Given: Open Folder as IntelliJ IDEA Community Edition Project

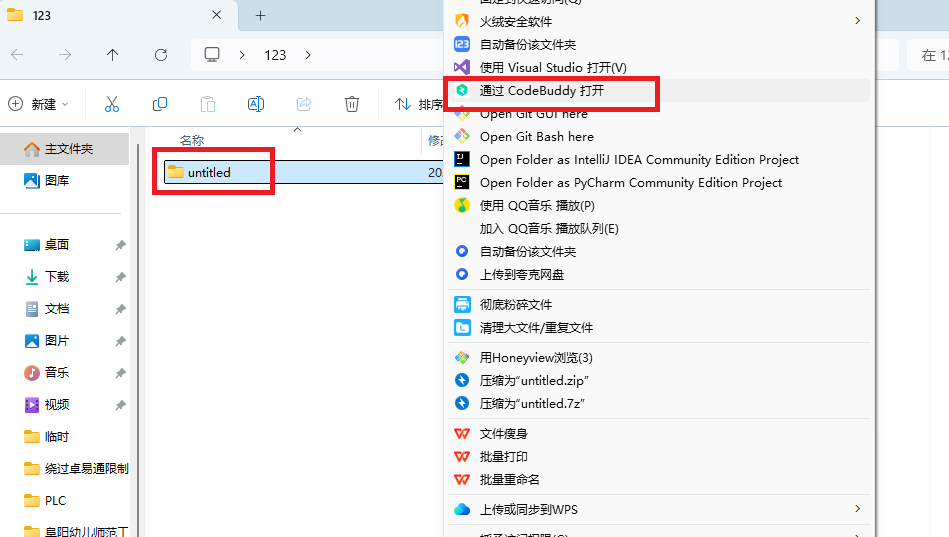Looking at the screenshot, I should (x=658, y=159).
